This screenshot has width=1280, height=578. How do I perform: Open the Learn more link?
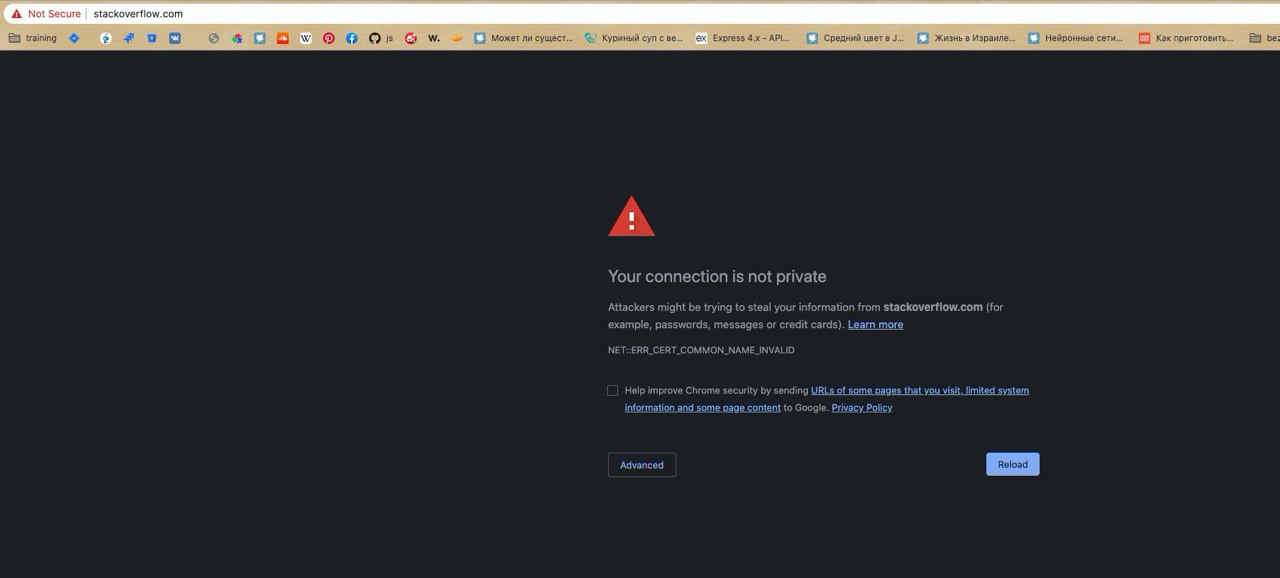click(x=875, y=325)
